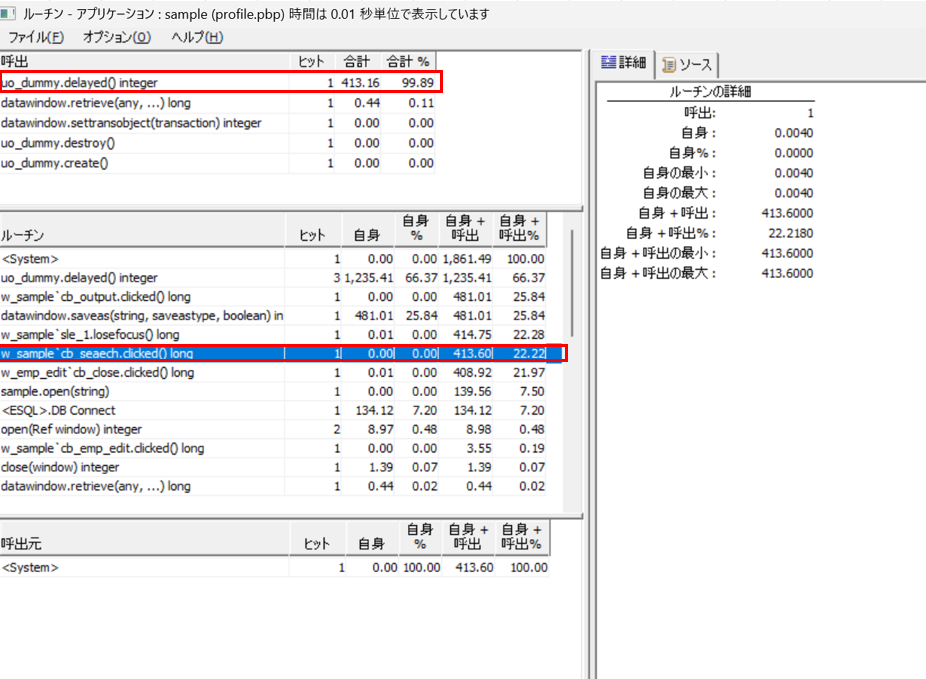This screenshot has height=679, width=926.
Task: Open the ヘルプ(H) menu
Action: click(x=197, y=37)
